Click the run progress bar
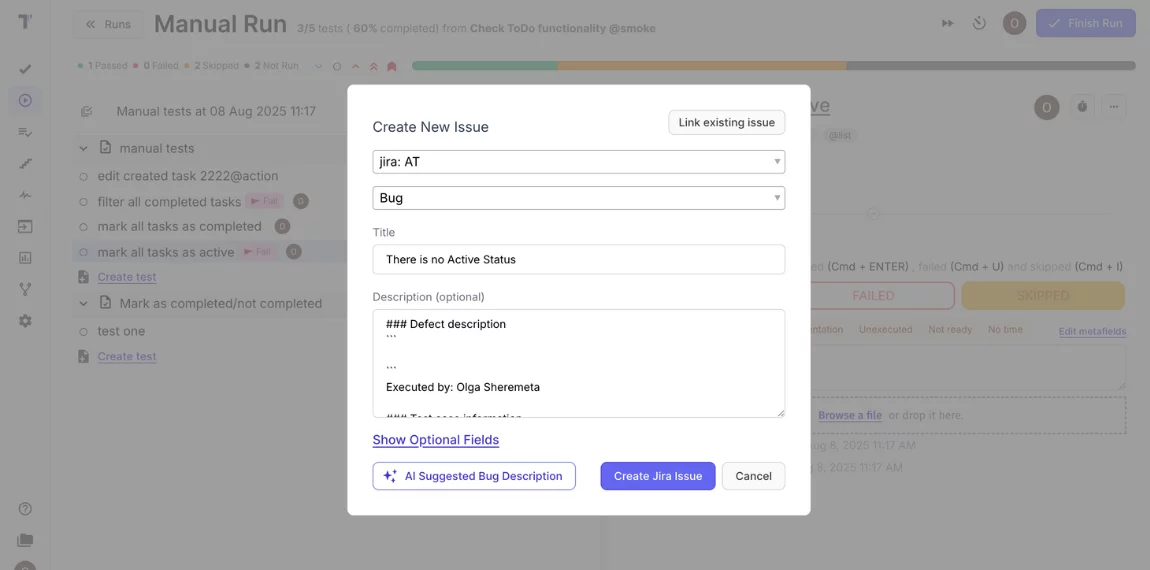 (x=774, y=66)
